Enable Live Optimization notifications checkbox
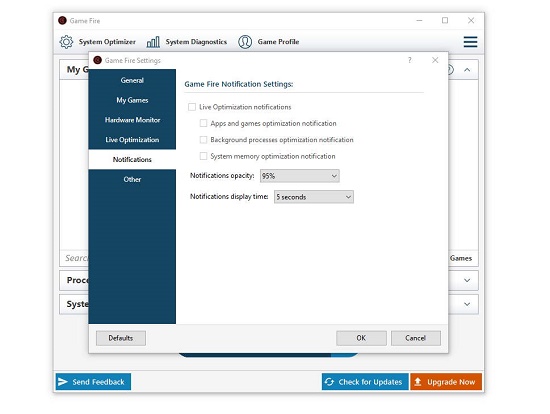 pos(192,107)
